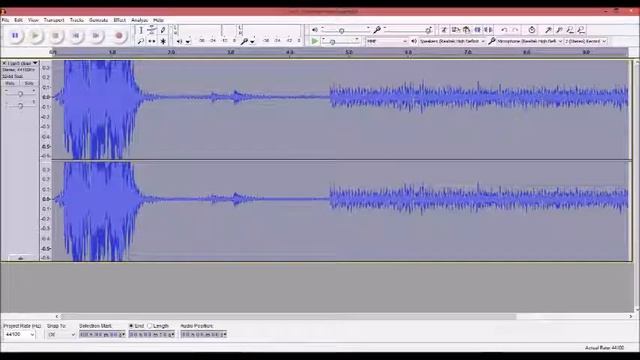Open the Stereo recording channels dropdown
The height and width of the screenshot is (360, 640).
(586, 41)
